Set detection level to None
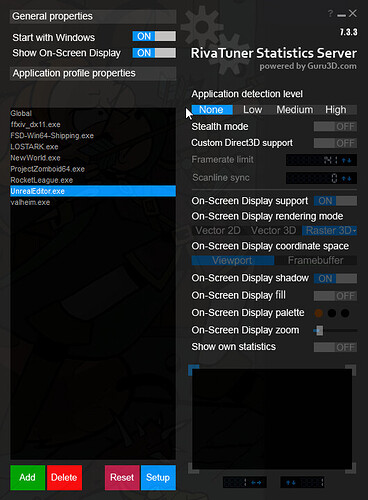This screenshot has width=368, height=500. point(212,110)
